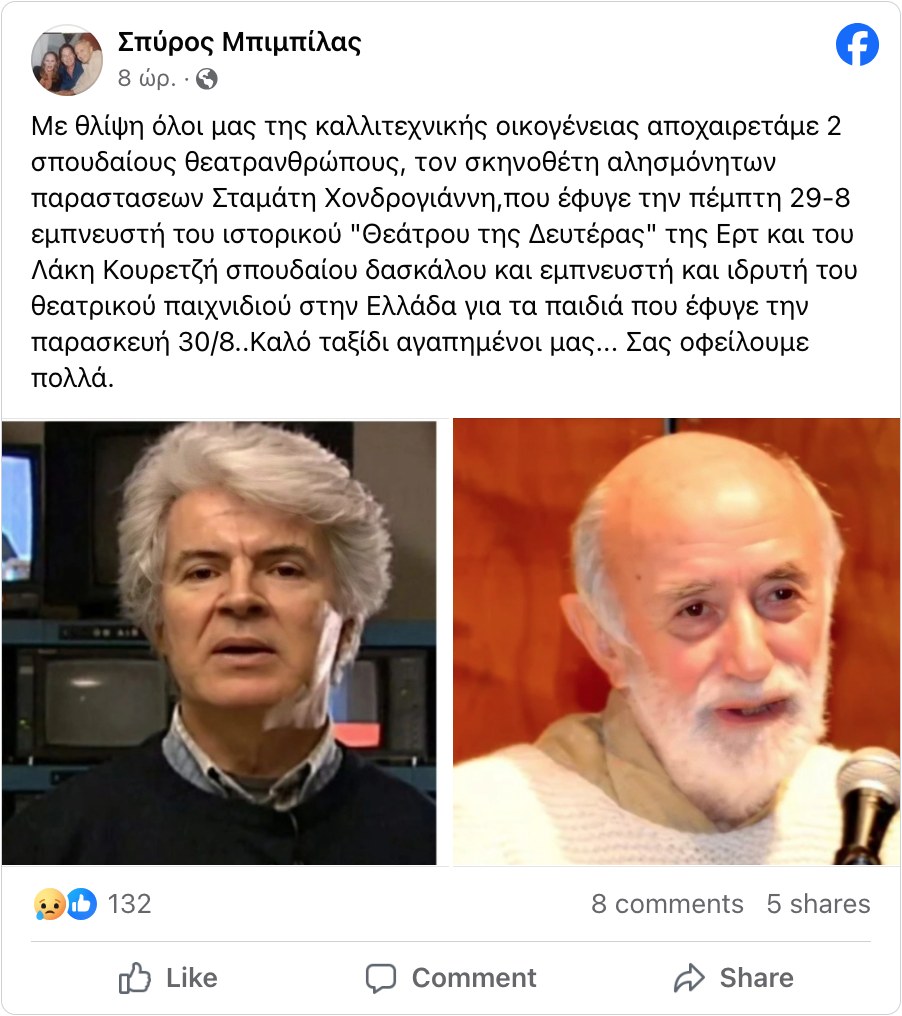Click the sad reaction emoji icon

tap(49, 904)
